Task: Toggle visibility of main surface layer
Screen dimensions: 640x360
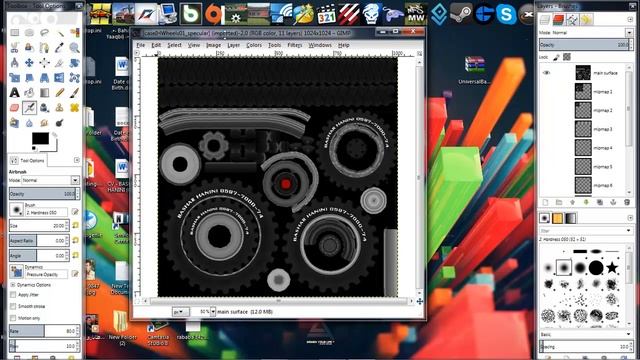Action: tap(547, 73)
